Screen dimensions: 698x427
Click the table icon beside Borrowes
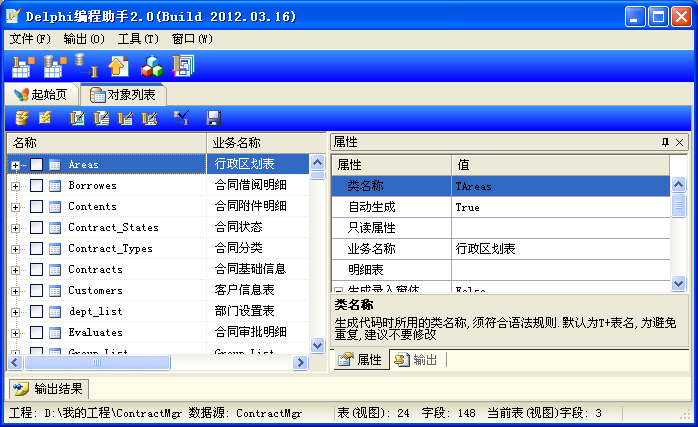coord(55,186)
